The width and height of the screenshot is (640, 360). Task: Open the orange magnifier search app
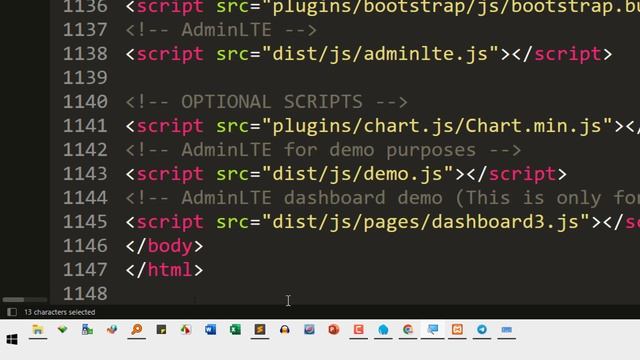pos(137,330)
